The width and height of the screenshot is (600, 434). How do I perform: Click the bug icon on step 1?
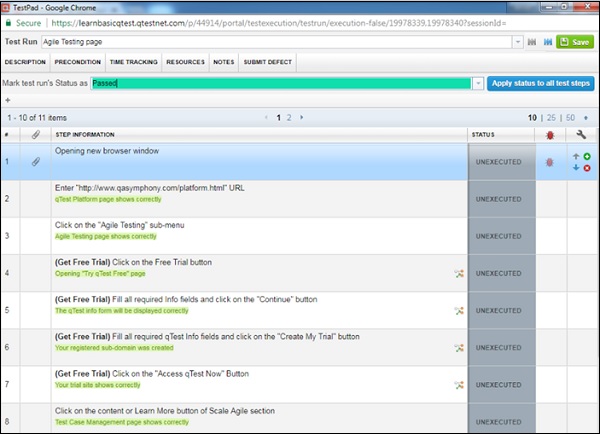pyautogui.click(x=549, y=162)
